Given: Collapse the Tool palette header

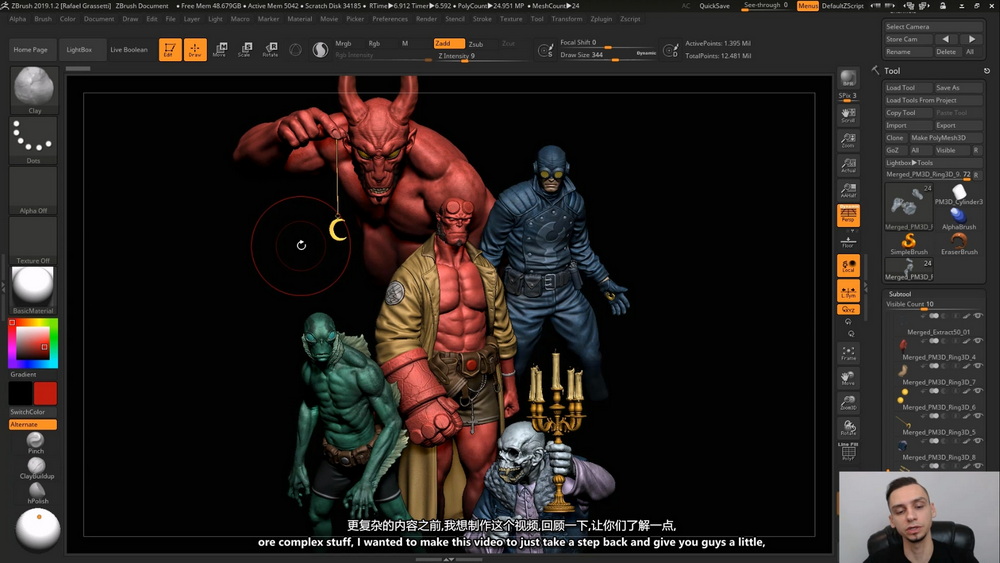Looking at the screenshot, I should (x=892, y=71).
